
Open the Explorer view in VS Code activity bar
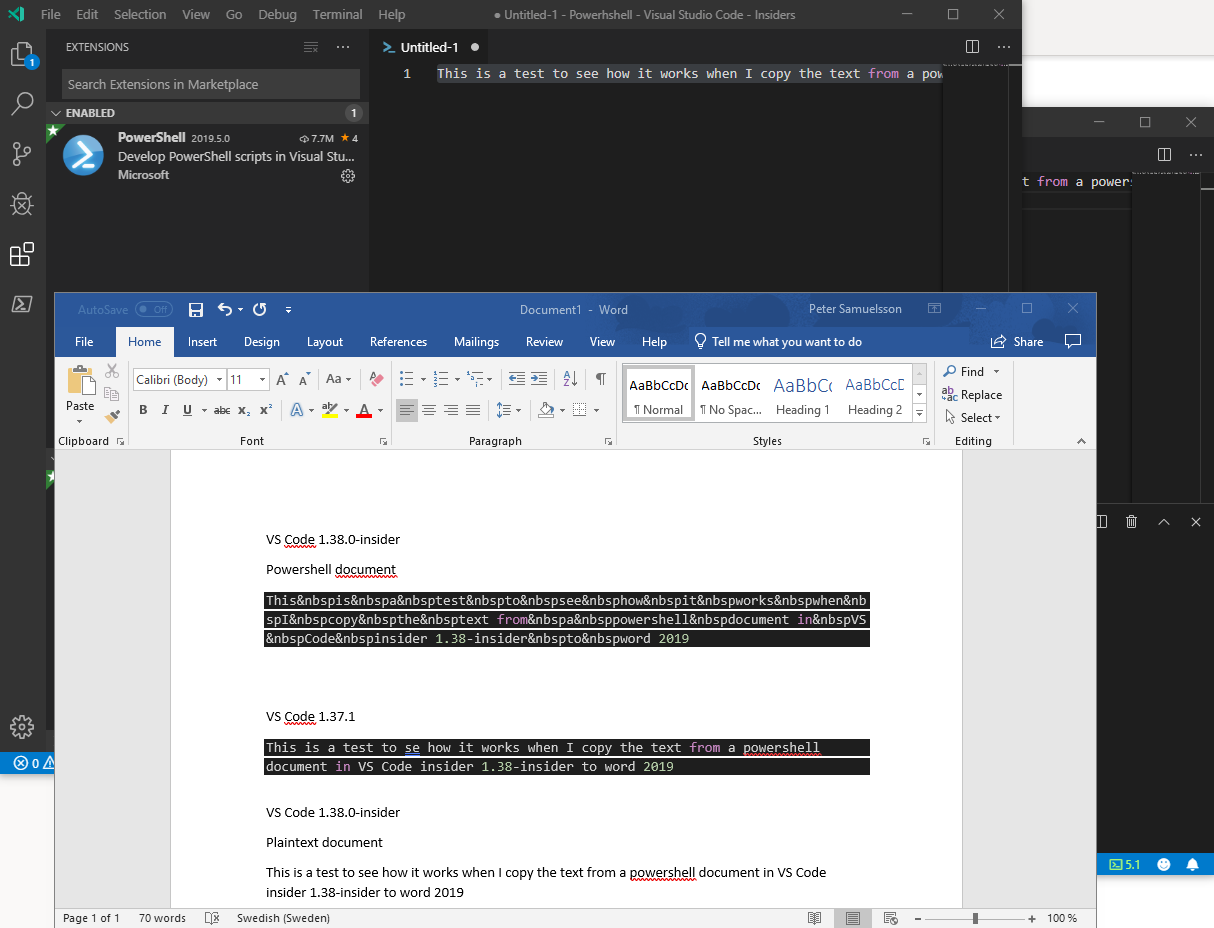[23, 55]
